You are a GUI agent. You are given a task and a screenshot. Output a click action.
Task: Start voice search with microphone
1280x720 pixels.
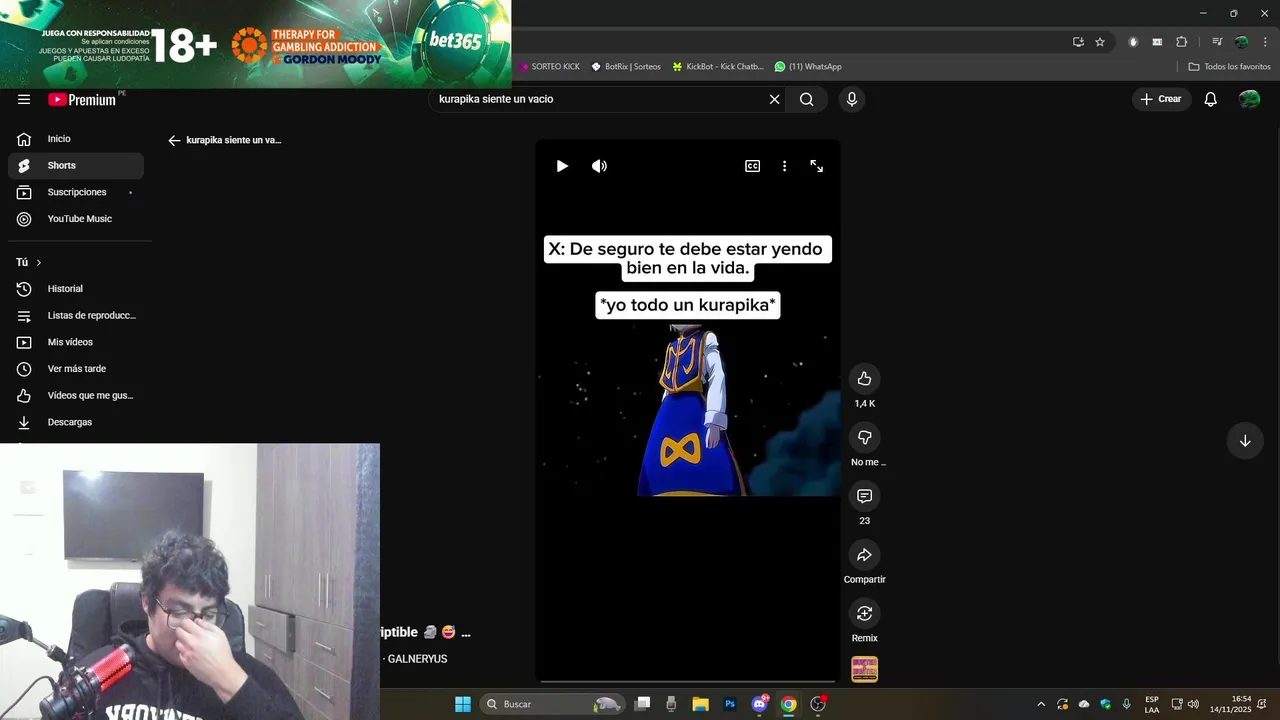click(852, 99)
